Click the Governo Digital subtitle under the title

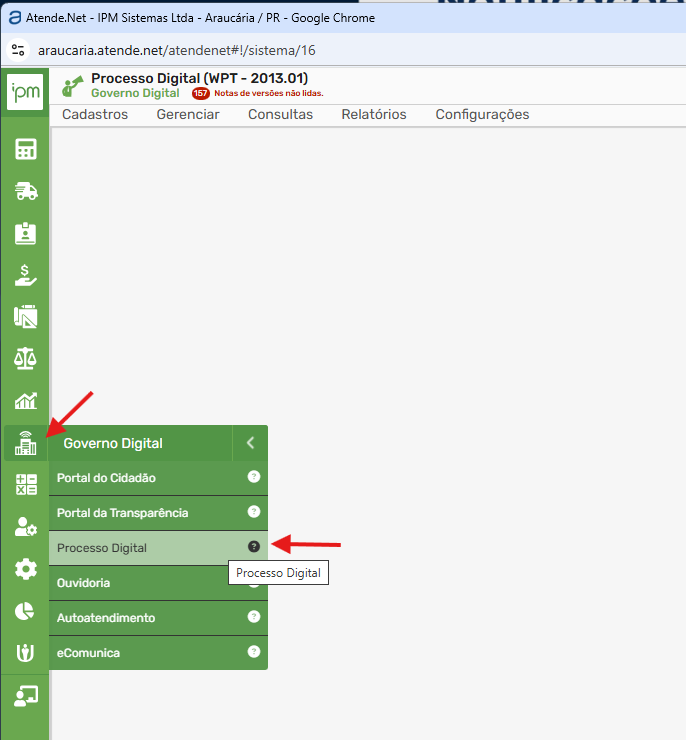pos(135,93)
